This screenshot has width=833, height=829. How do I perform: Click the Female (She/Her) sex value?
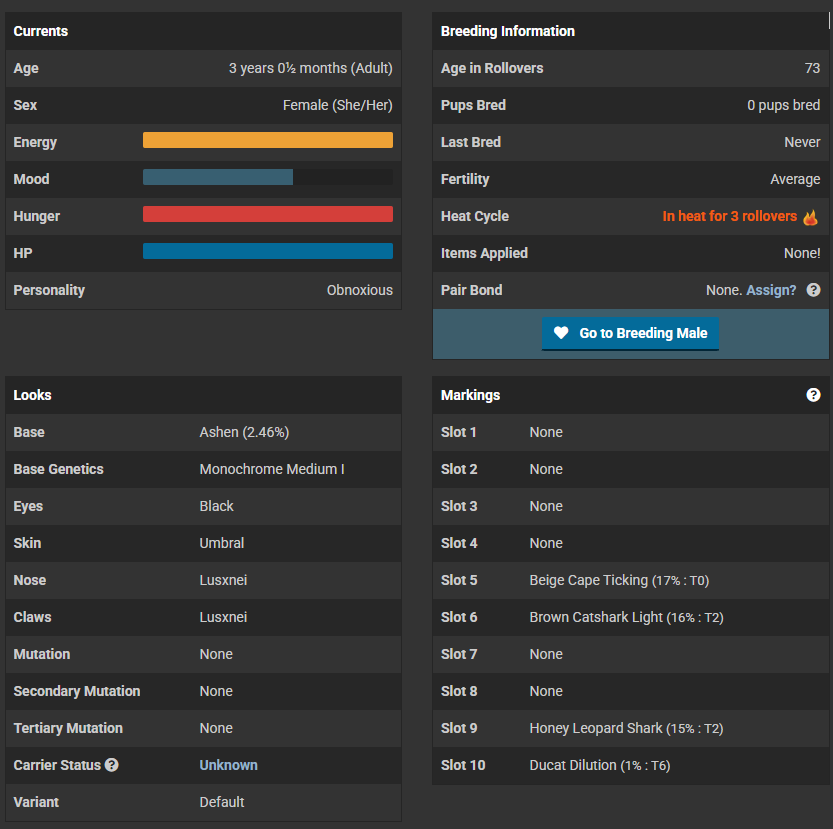click(338, 105)
